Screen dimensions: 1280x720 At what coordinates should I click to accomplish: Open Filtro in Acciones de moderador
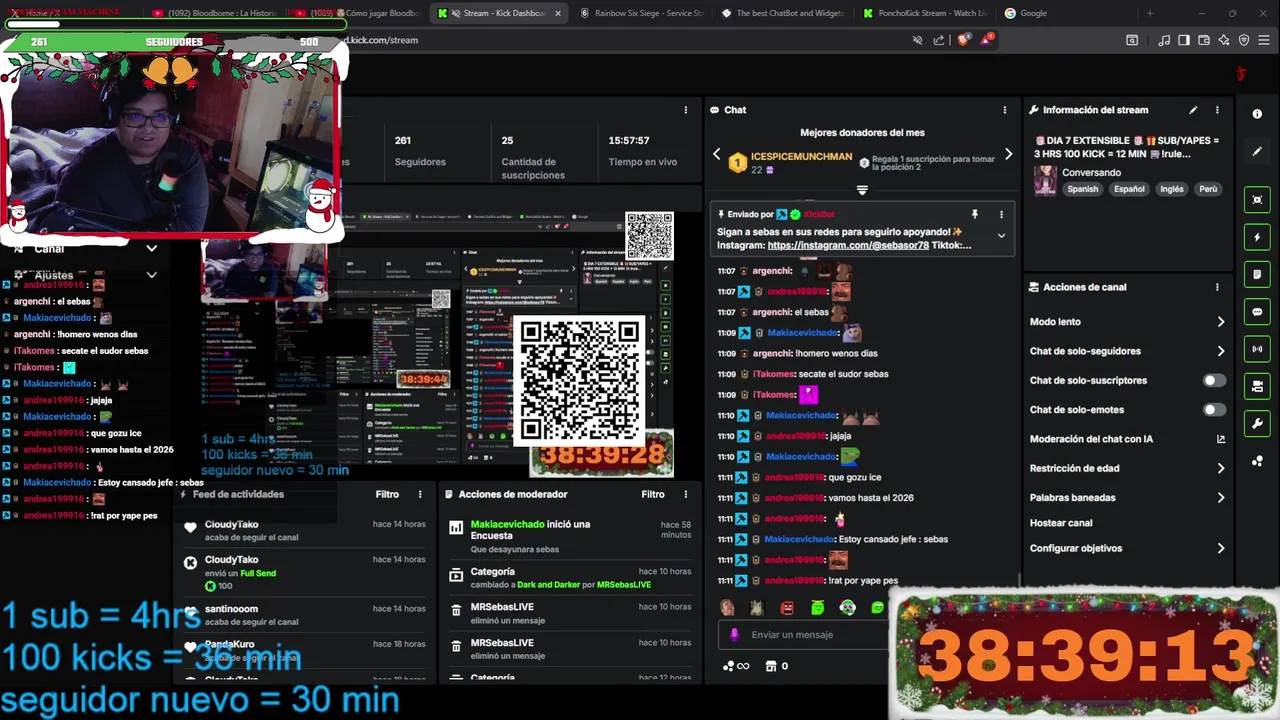click(653, 494)
